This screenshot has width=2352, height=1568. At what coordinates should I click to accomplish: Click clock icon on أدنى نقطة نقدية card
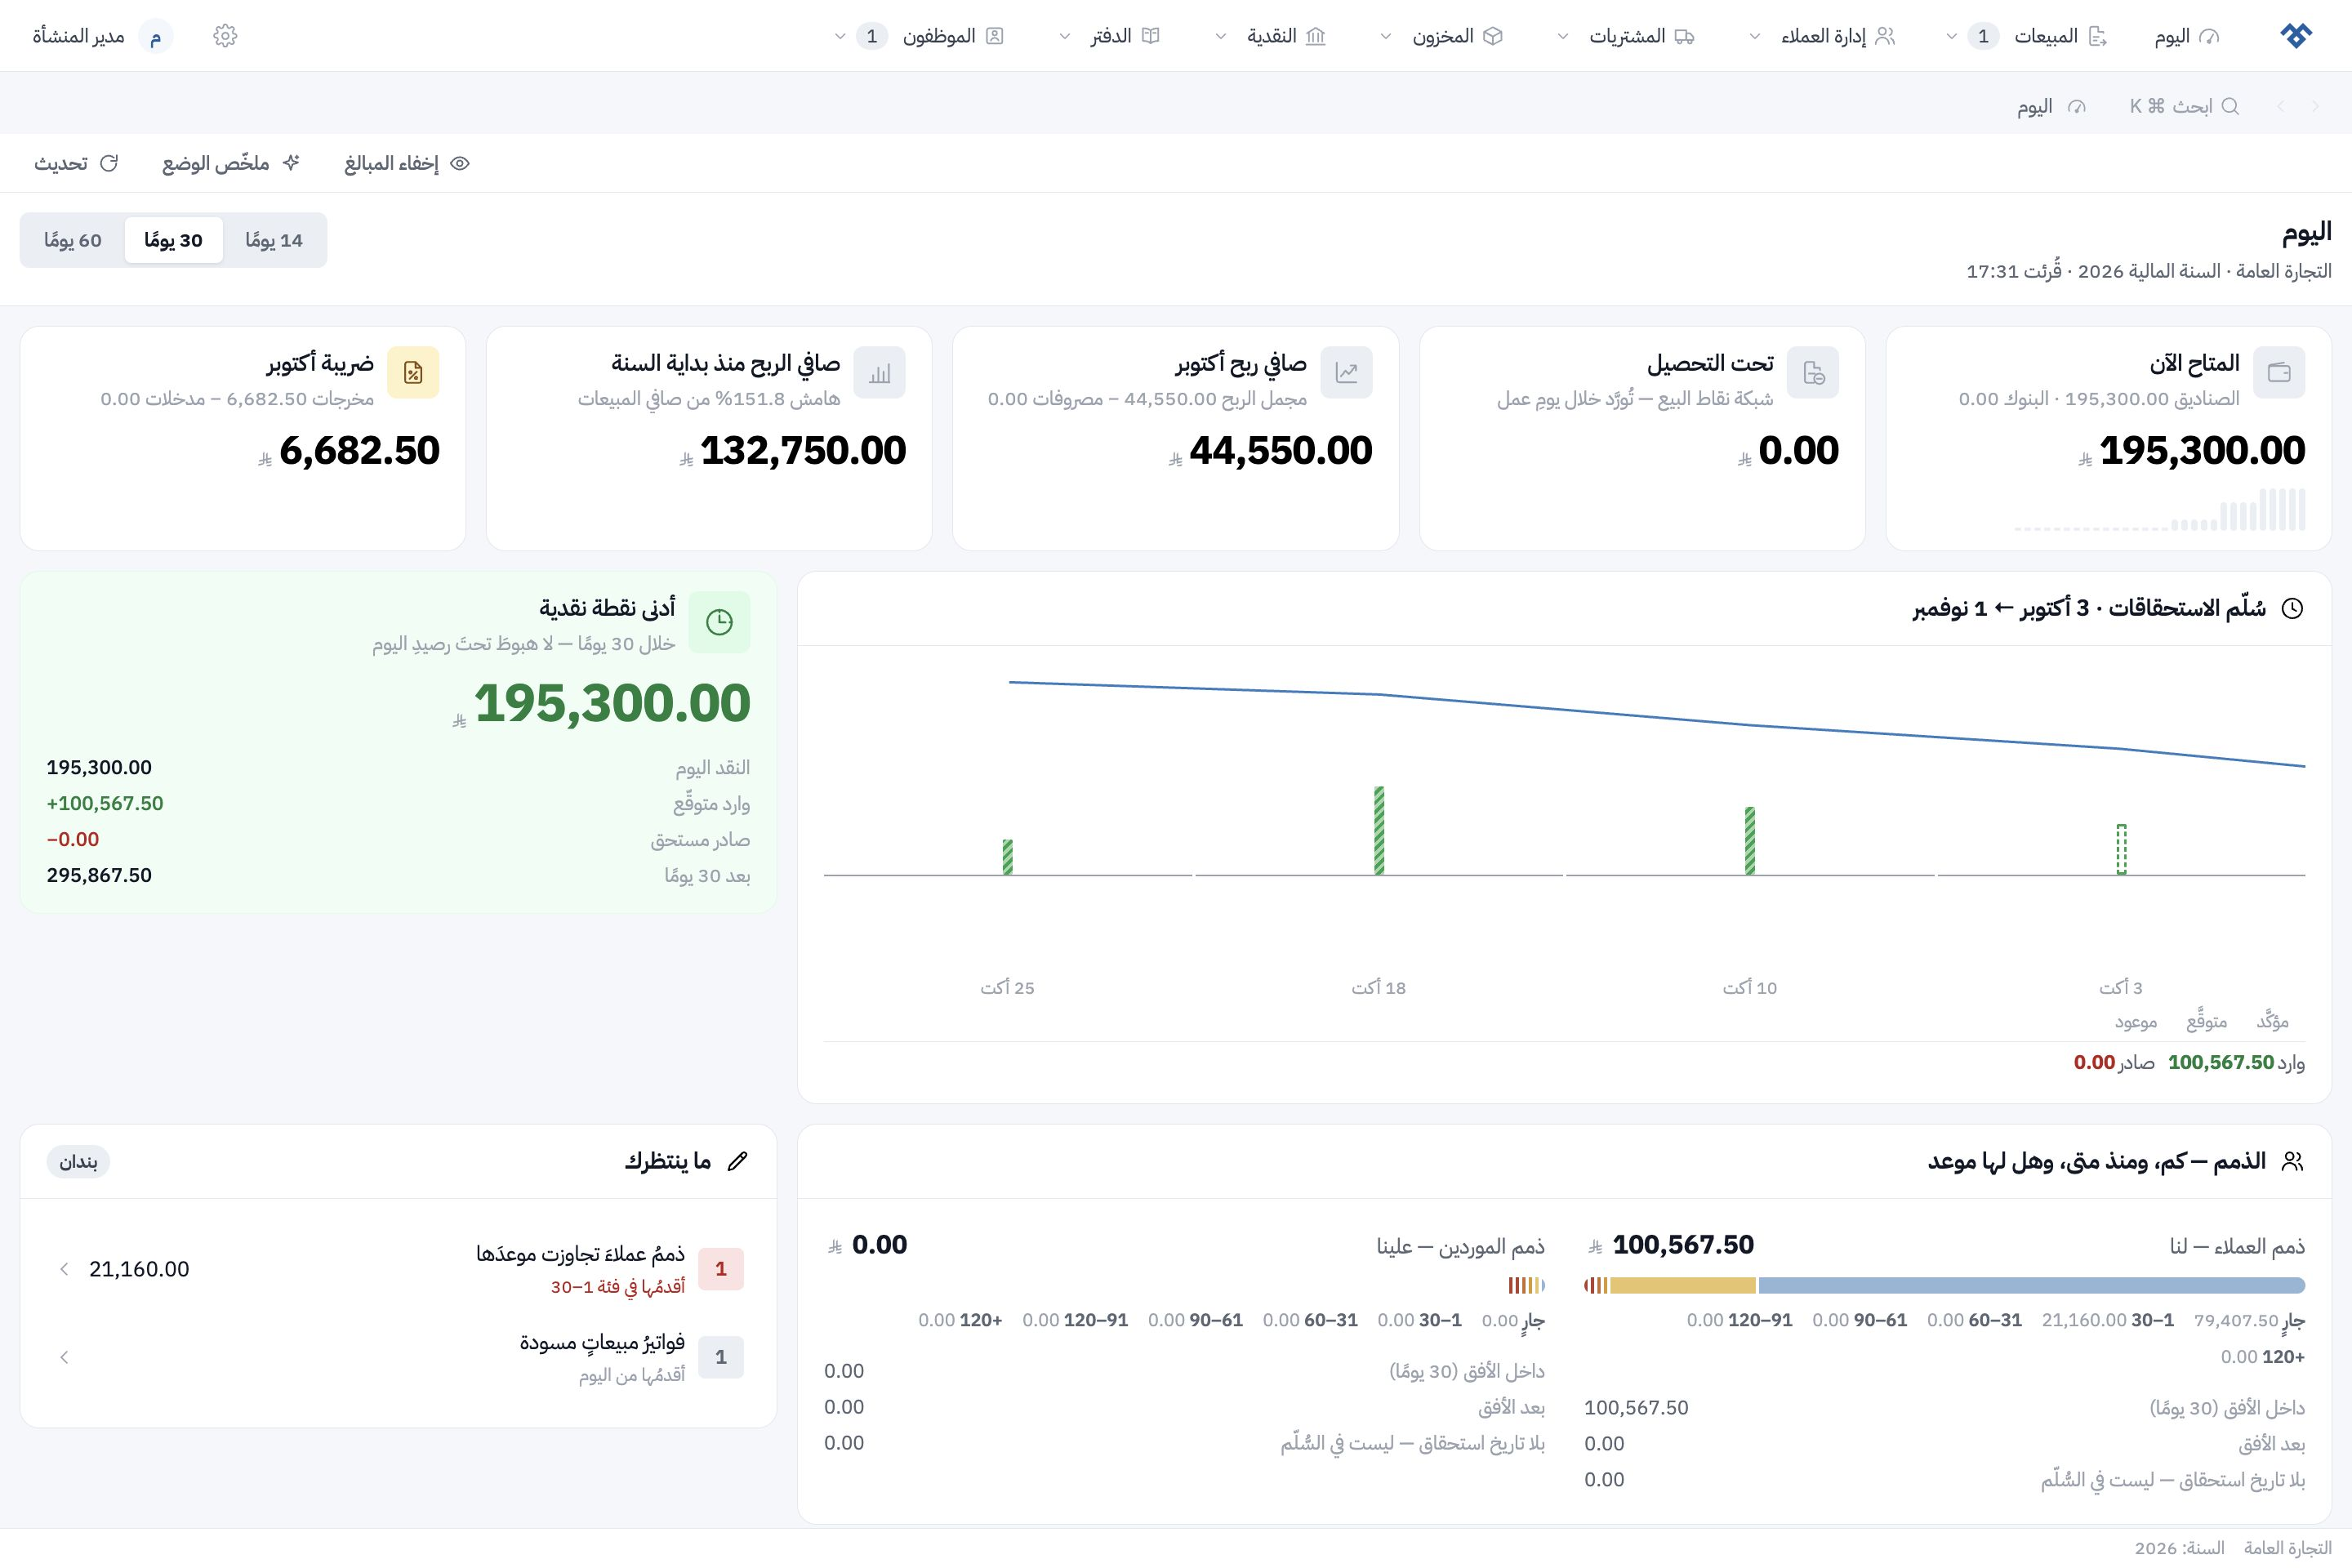click(x=719, y=622)
